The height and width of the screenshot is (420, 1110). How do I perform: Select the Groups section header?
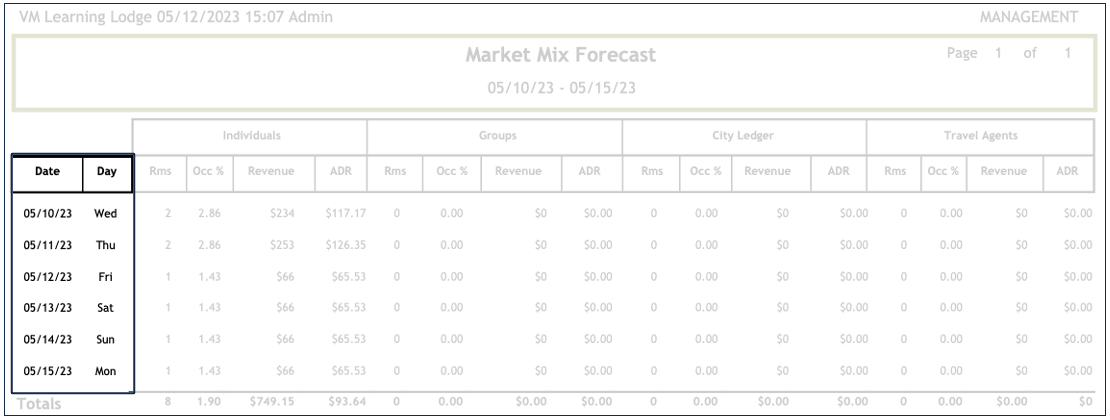point(494,133)
